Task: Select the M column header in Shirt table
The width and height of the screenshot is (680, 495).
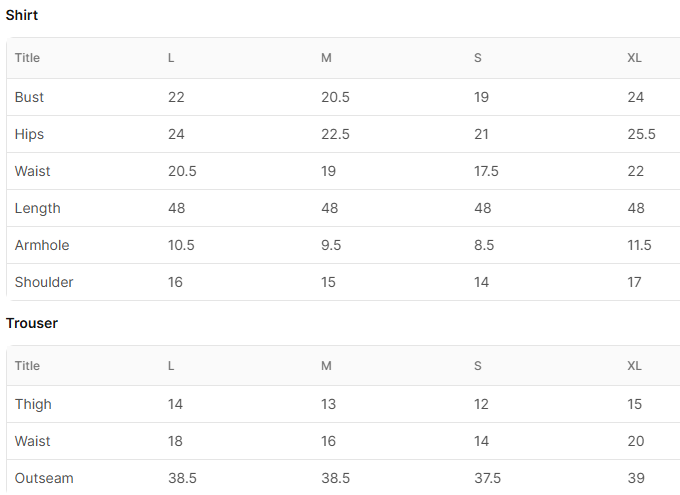Action: tap(326, 58)
